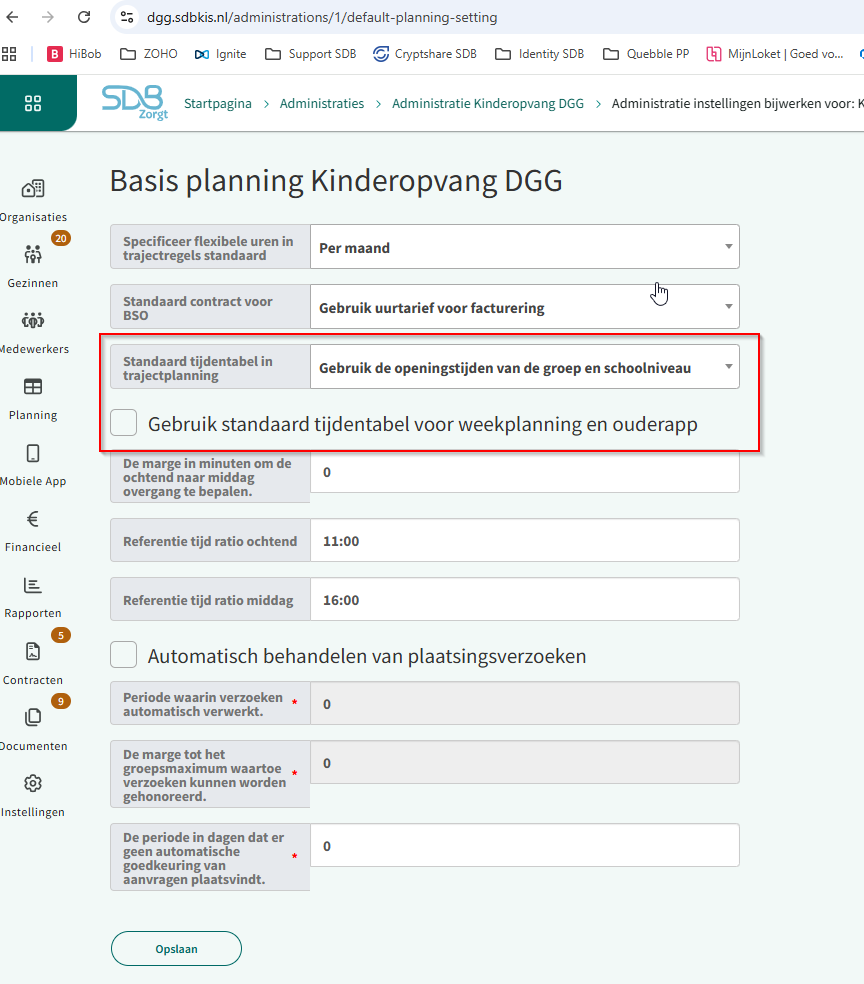The image size is (864, 984).
Task: Open the Planning sidebar icon
Action: 33,387
